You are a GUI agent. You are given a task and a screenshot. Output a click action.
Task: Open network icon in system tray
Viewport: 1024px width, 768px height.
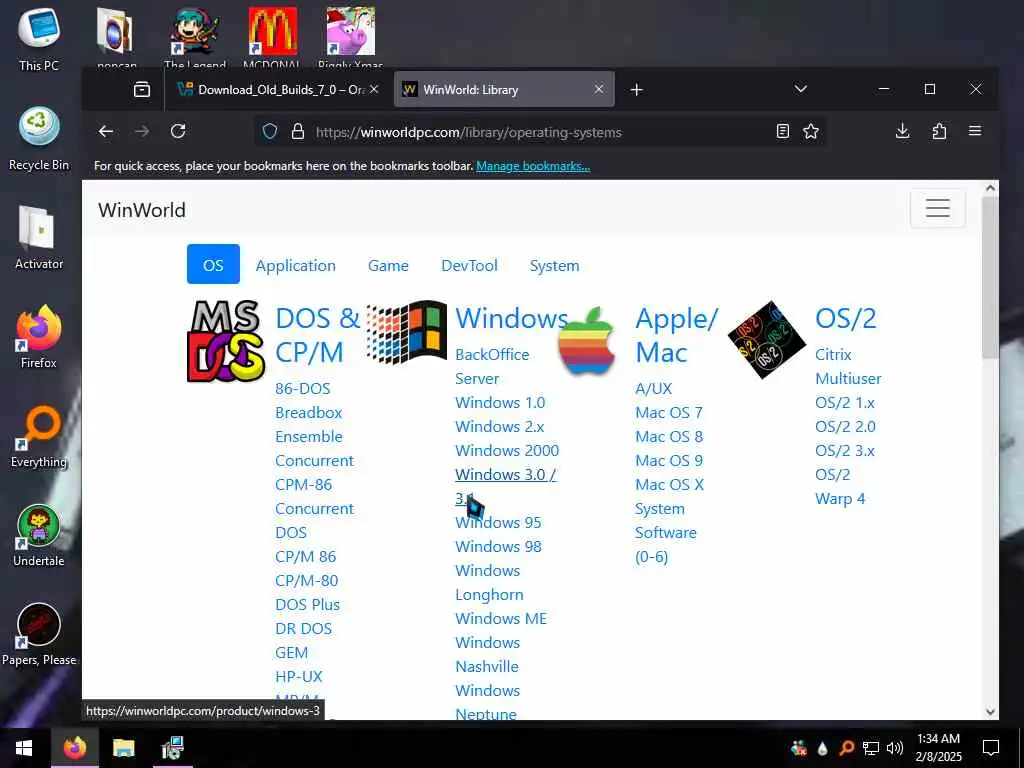(x=871, y=748)
